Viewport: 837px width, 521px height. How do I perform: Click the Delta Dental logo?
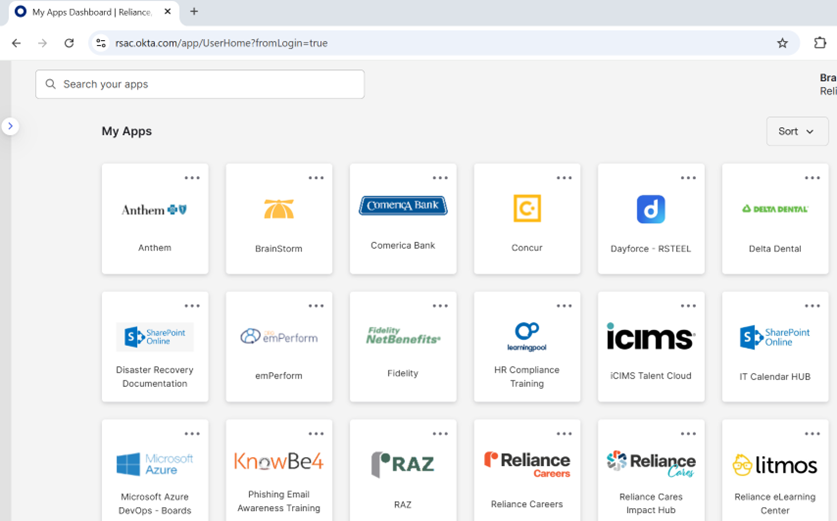(775, 209)
